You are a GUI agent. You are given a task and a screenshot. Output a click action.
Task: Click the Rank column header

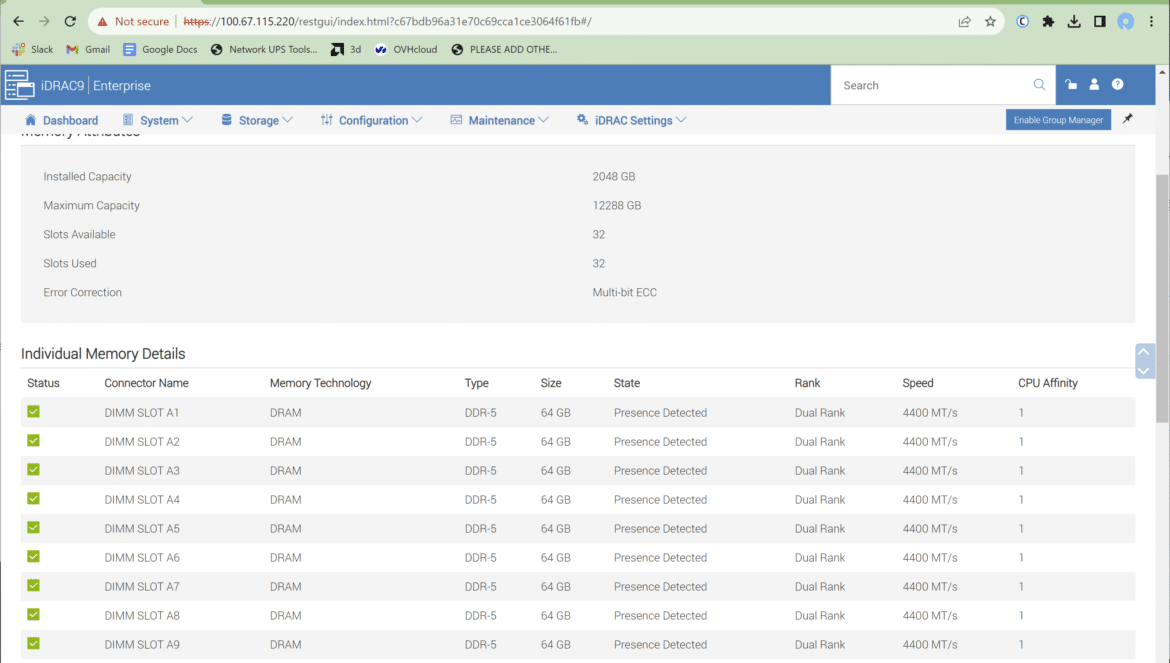point(807,383)
